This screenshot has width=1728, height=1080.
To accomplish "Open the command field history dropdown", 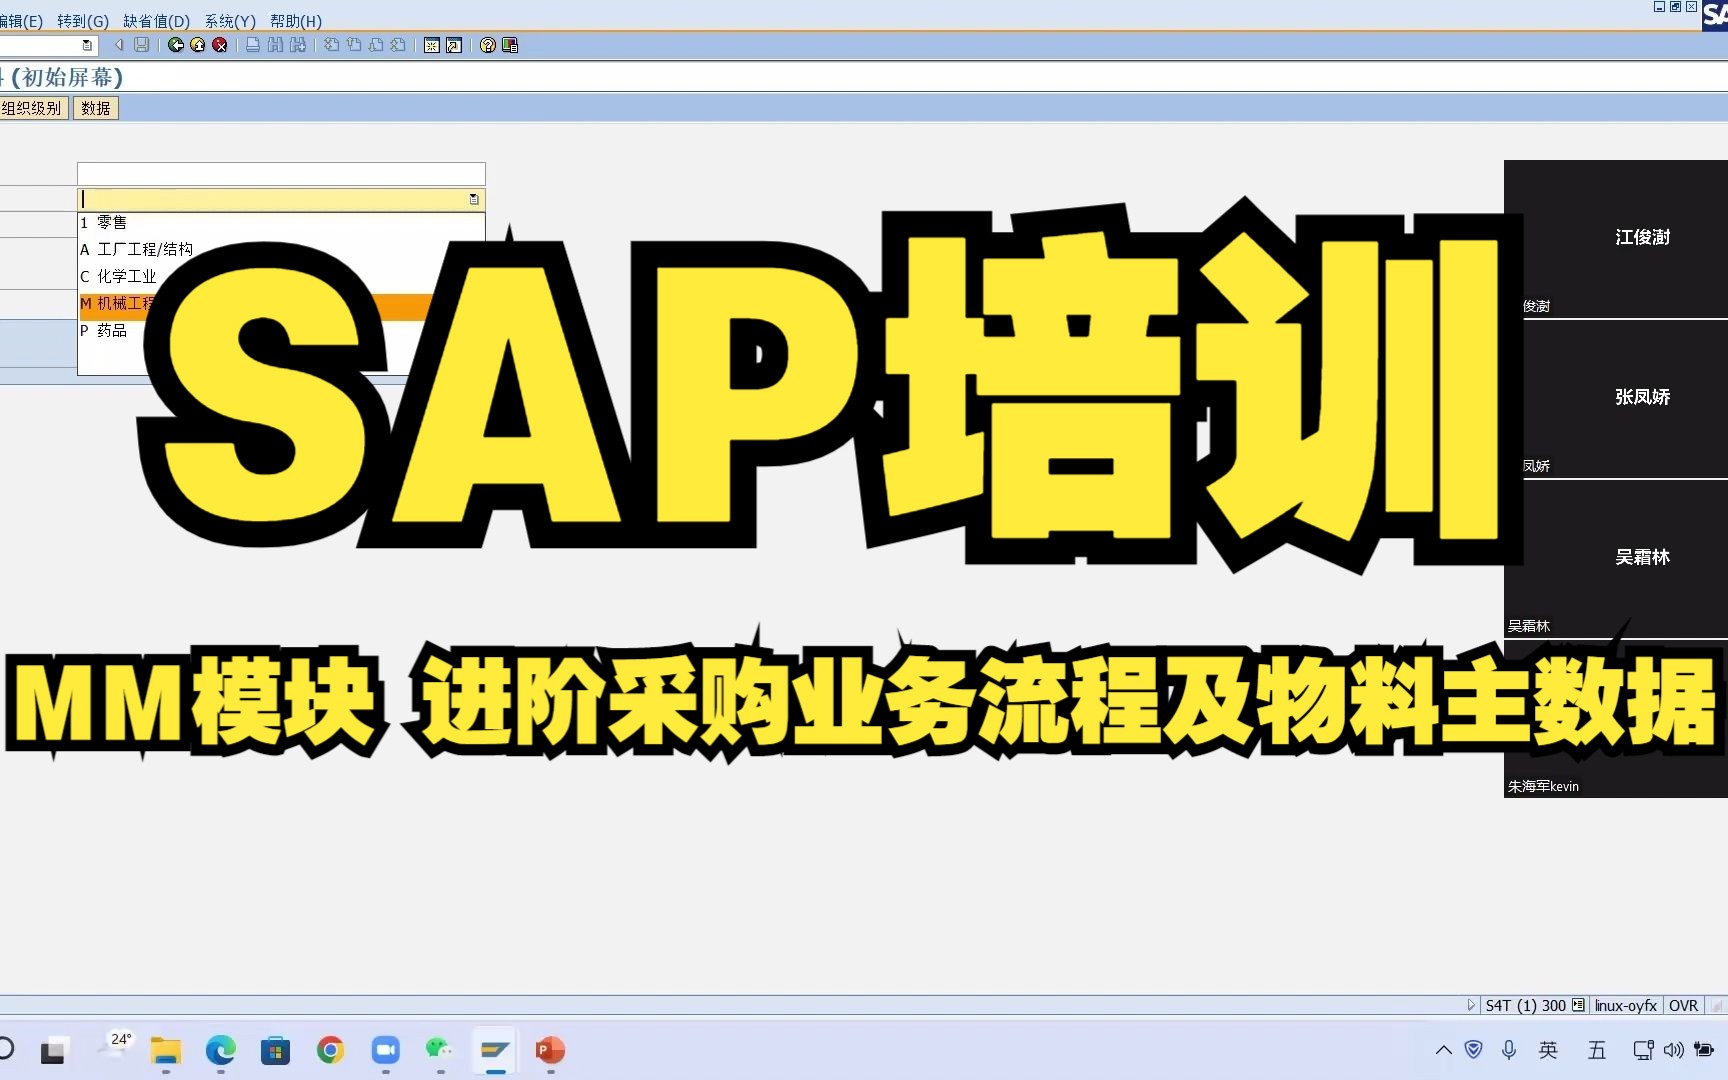I will 87,45.
